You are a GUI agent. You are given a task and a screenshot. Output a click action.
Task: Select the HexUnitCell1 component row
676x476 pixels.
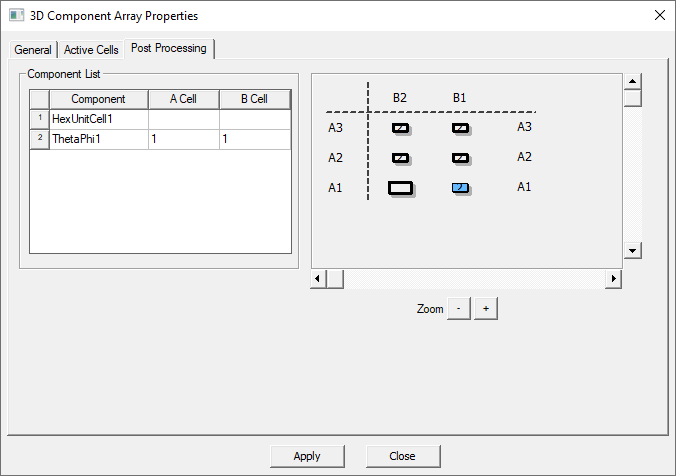coord(98,119)
